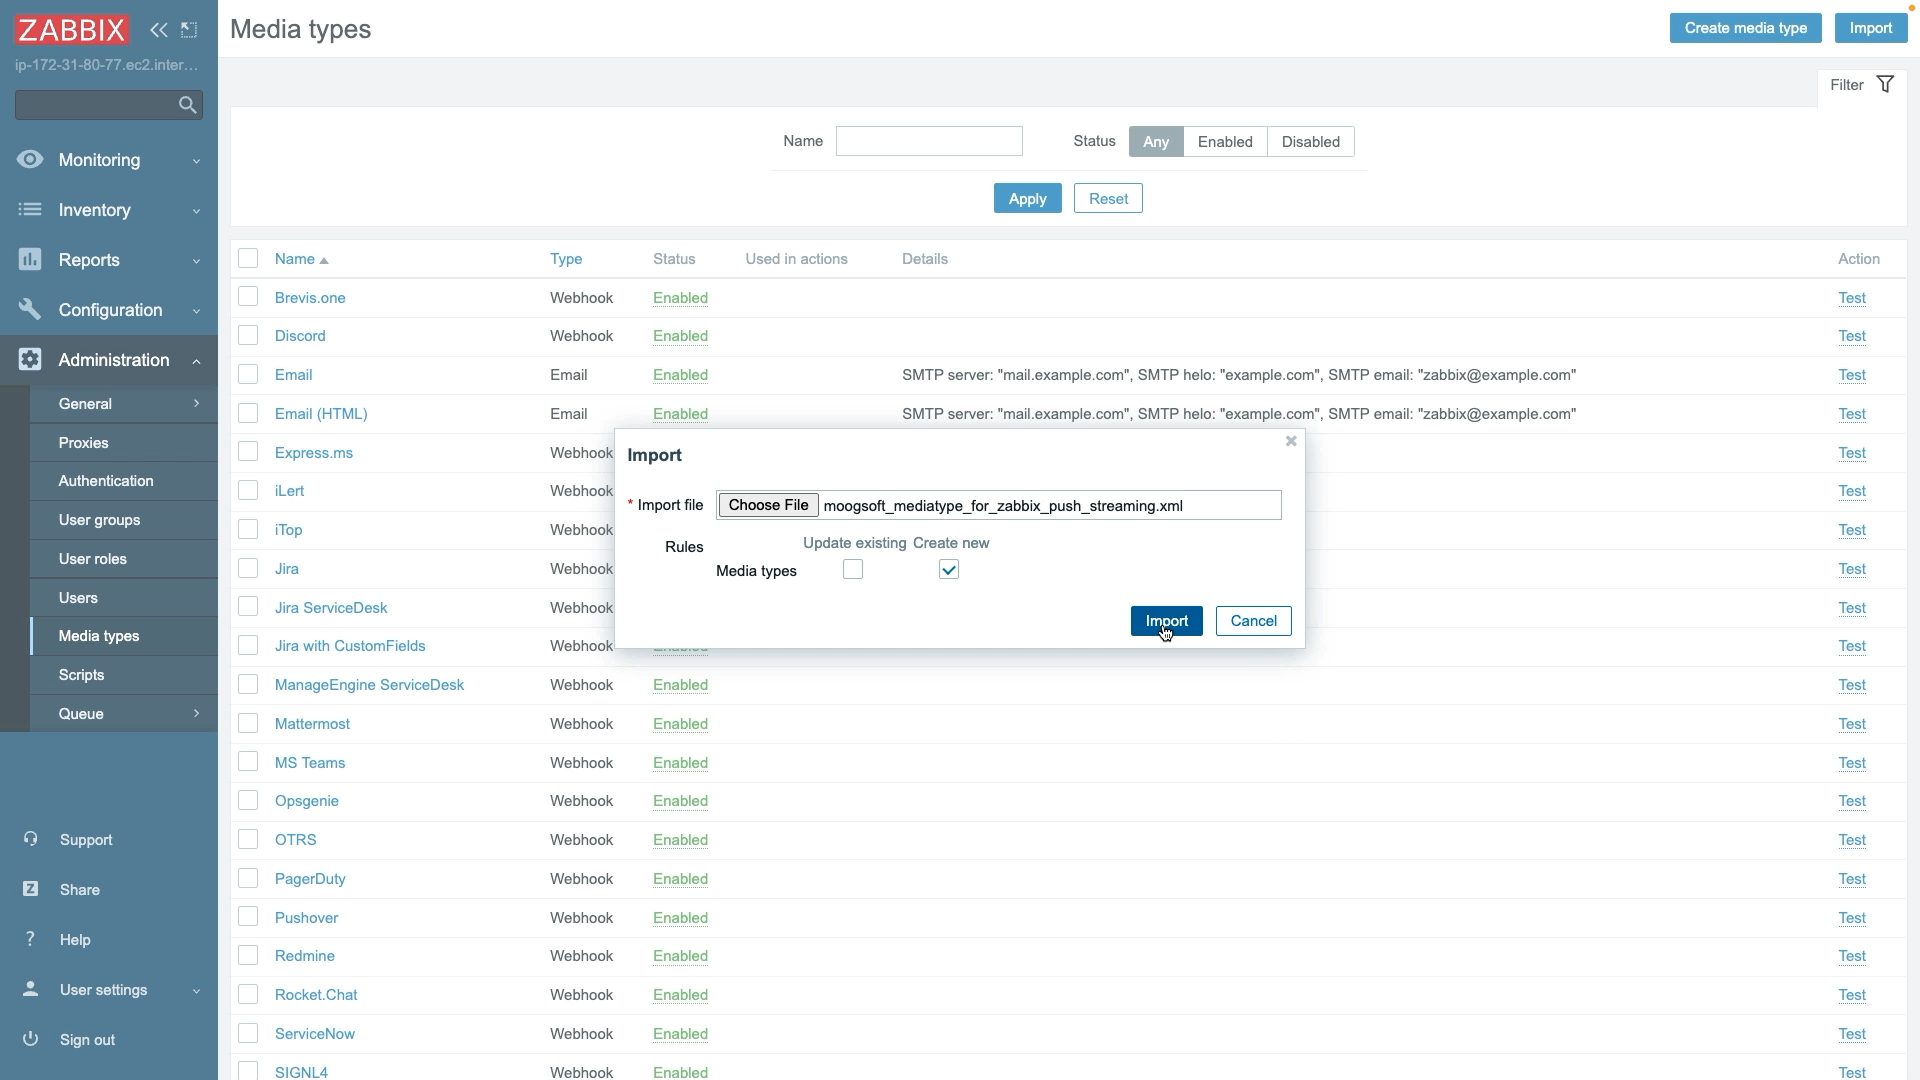Select the Mattermost row checkbox
This screenshot has width=1920, height=1080.
[x=248, y=723]
